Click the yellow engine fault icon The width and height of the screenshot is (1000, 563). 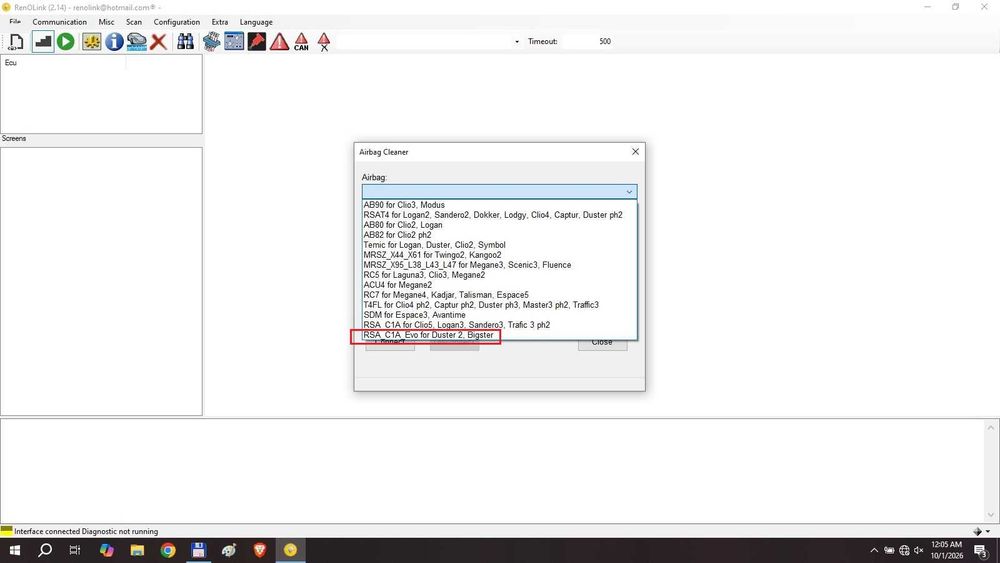point(92,42)
